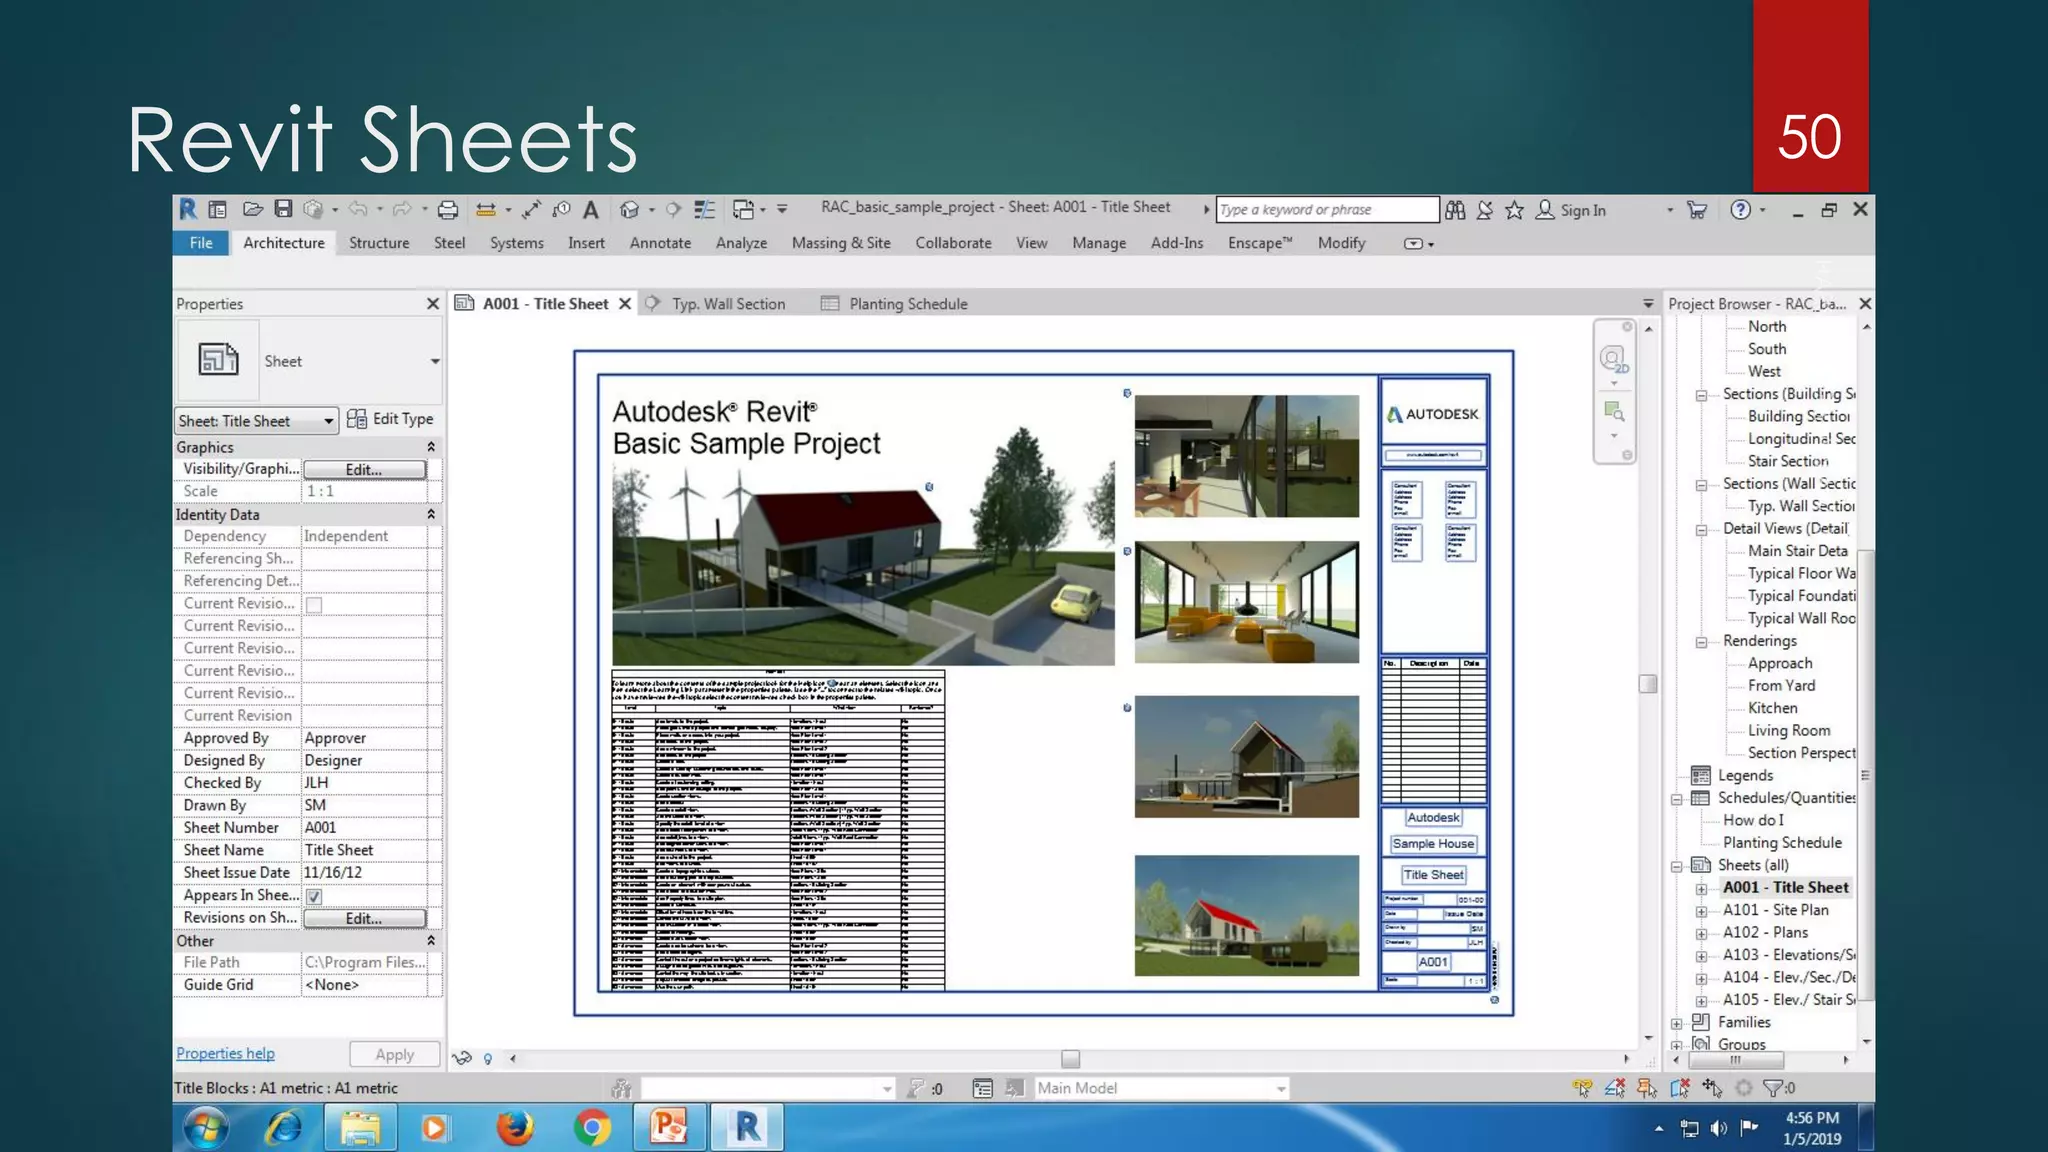2048x1152 pixels.
Task: Click the Print icon in quick access toolbar
Action: tap(448, 209)
